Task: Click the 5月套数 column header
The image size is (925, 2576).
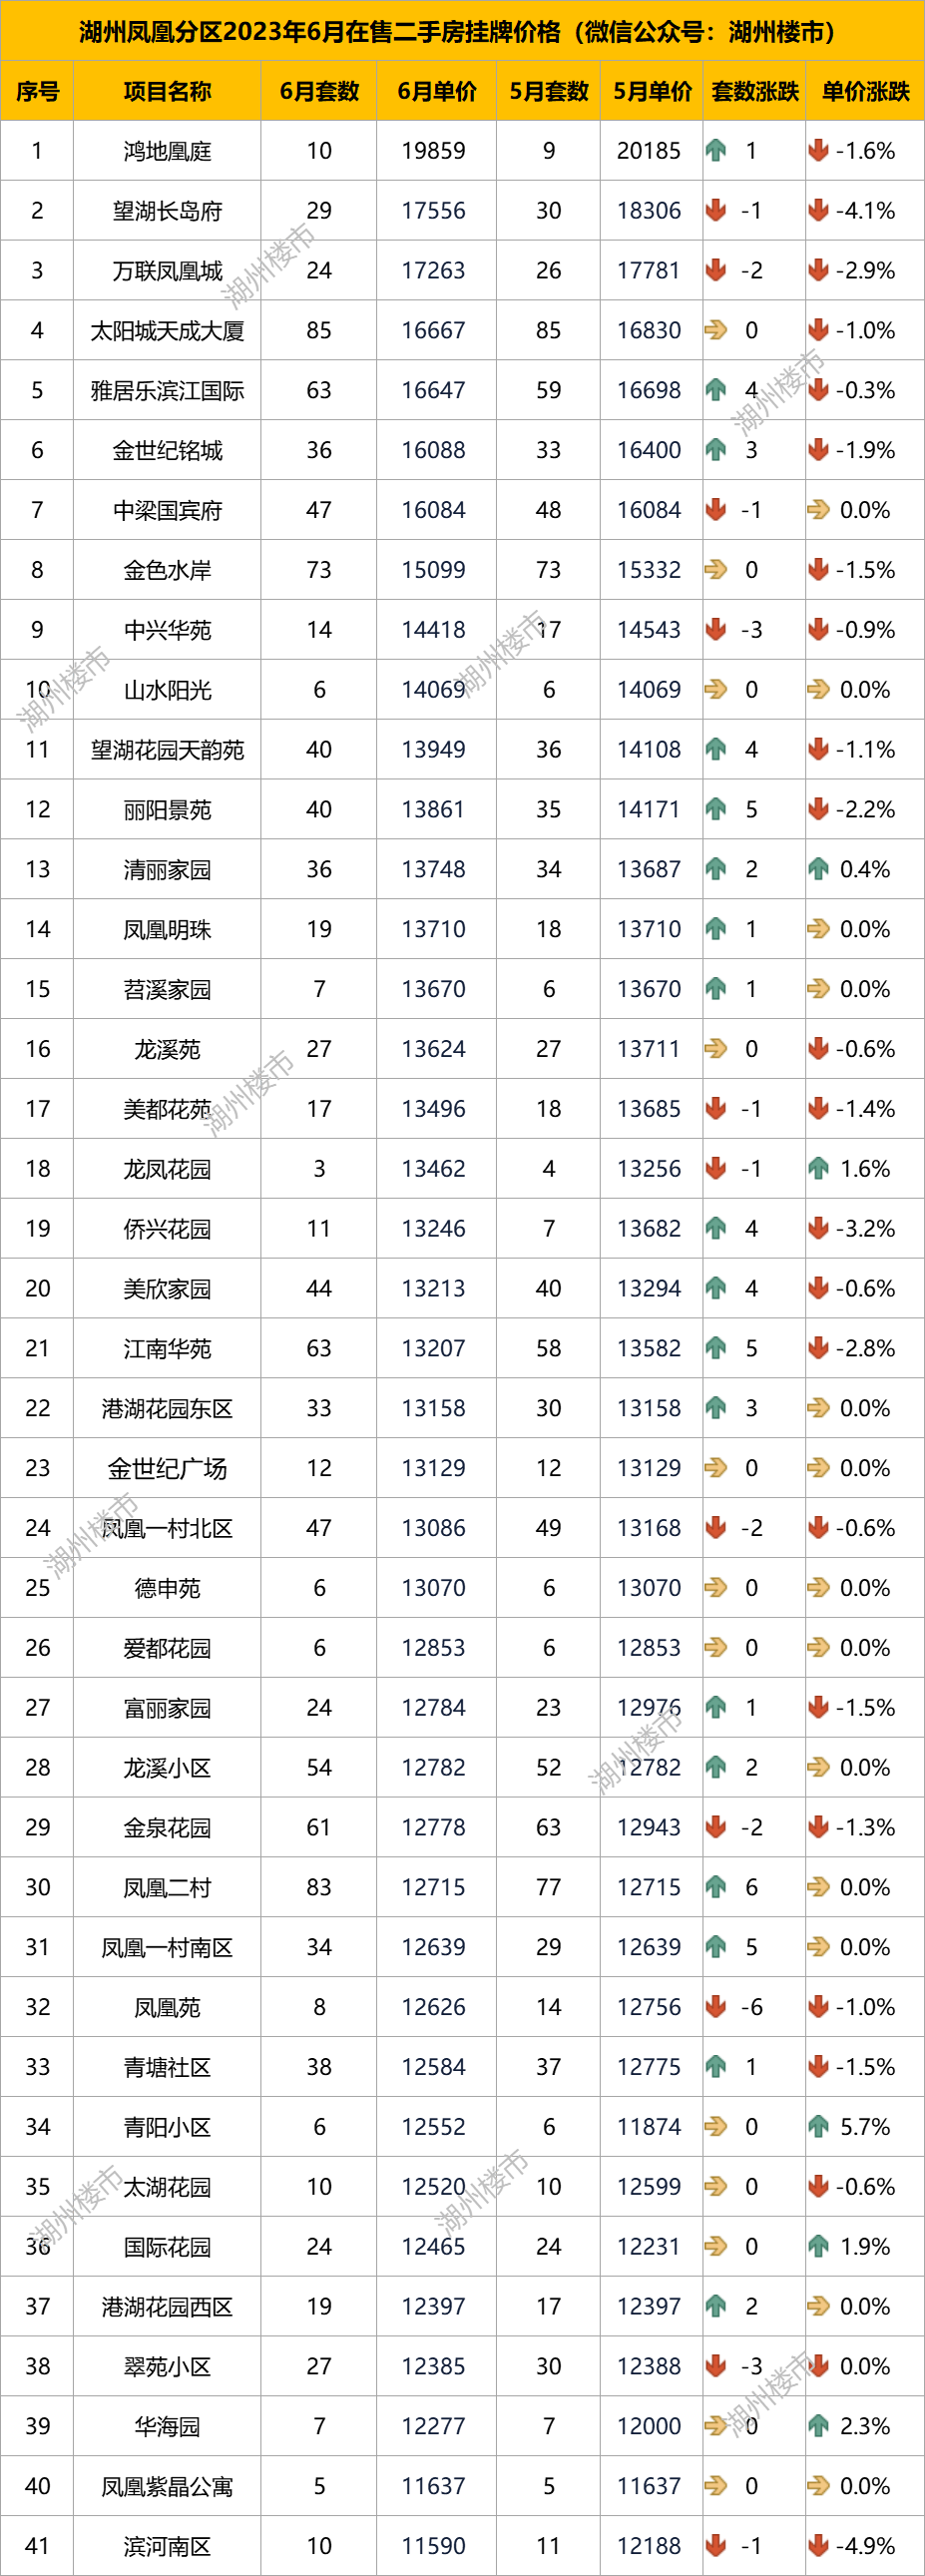Action: click(549, 92)
